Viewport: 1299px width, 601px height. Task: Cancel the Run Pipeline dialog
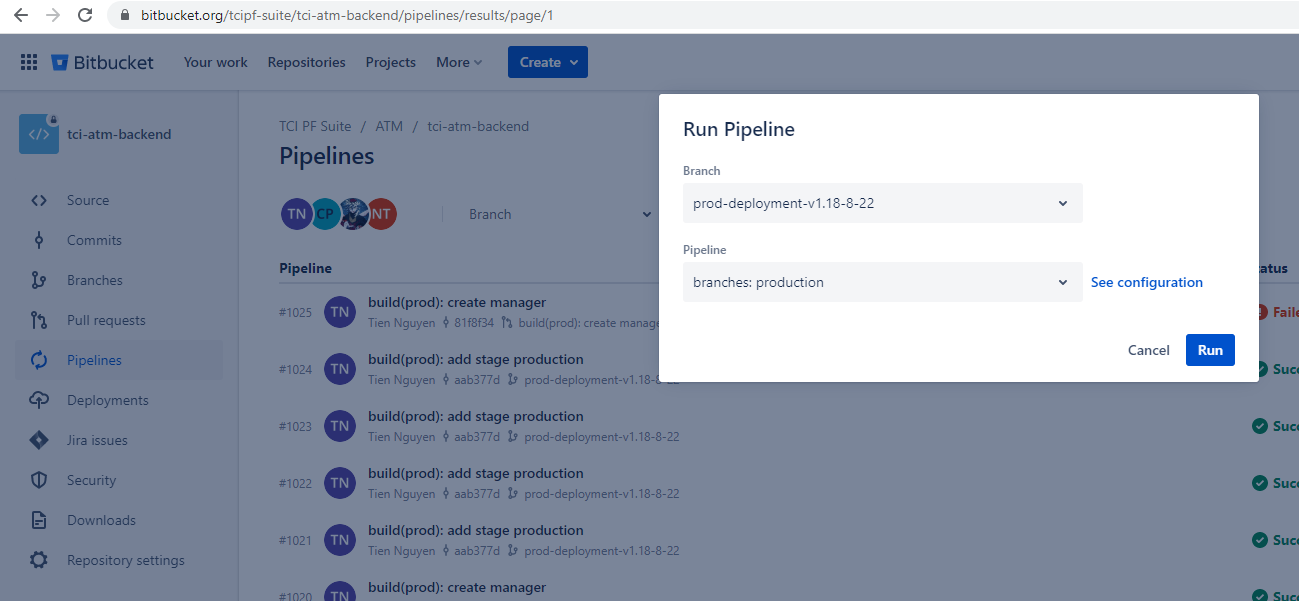(1148, 350)
